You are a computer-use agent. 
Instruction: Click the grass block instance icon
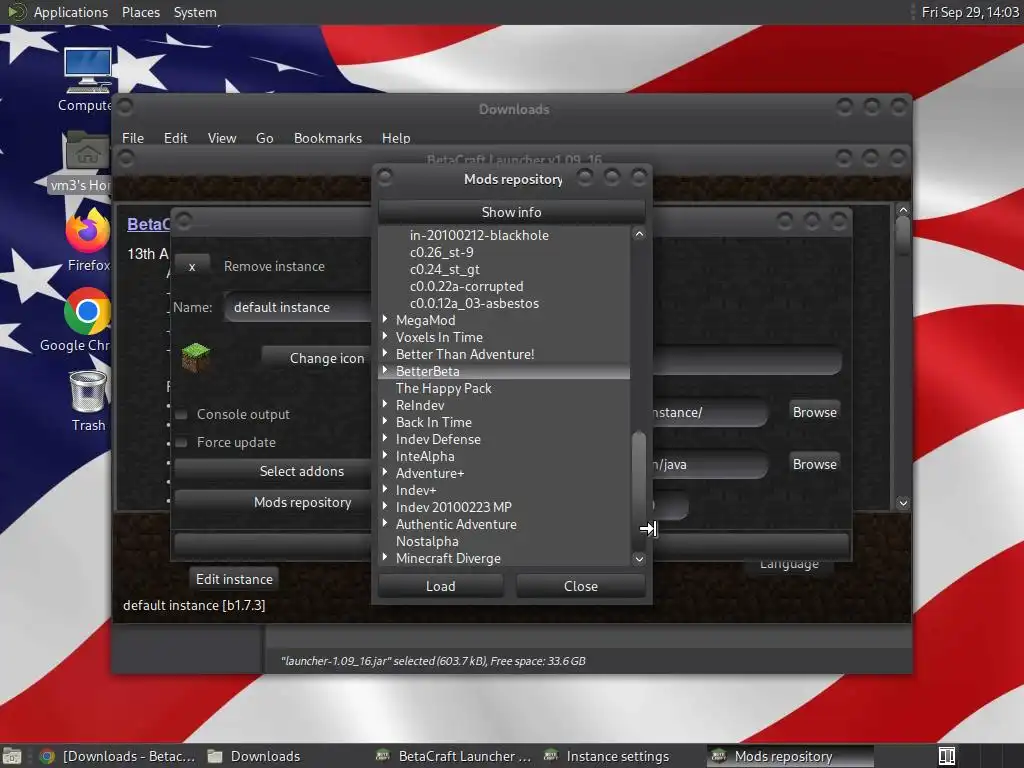tap(195, 357)
